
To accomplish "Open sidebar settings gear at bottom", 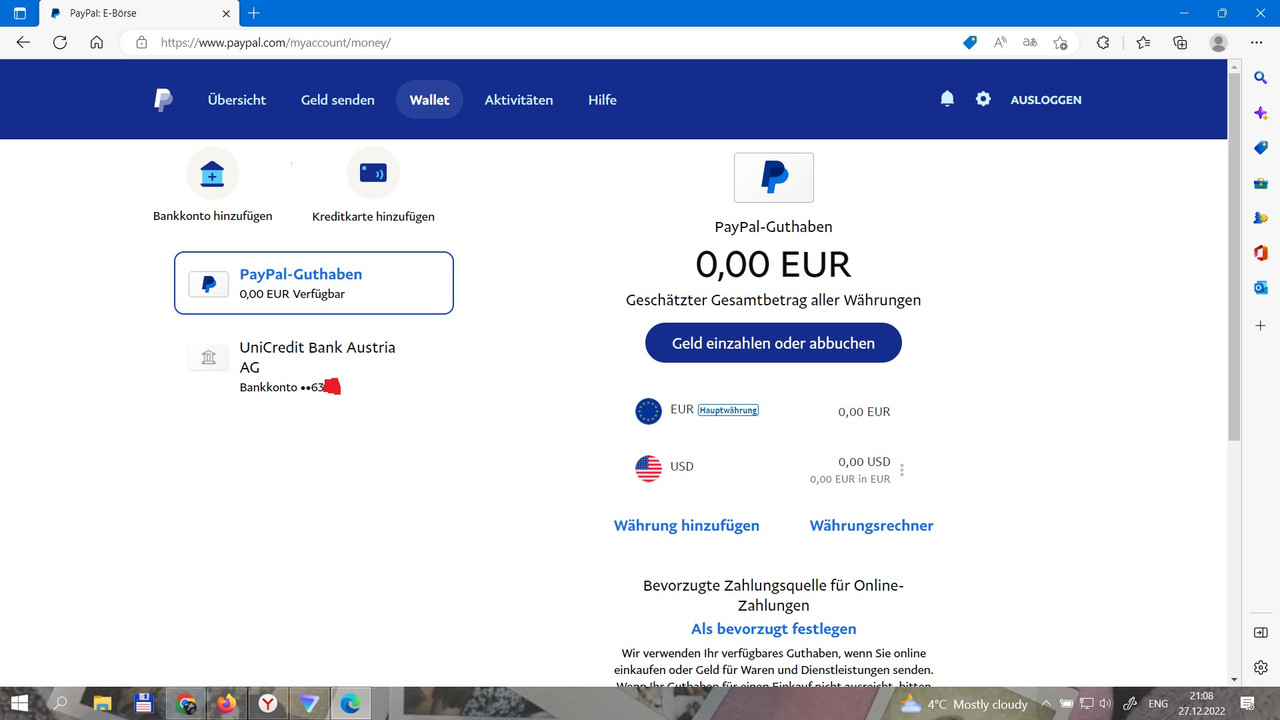I will (x=1261, y=667).
